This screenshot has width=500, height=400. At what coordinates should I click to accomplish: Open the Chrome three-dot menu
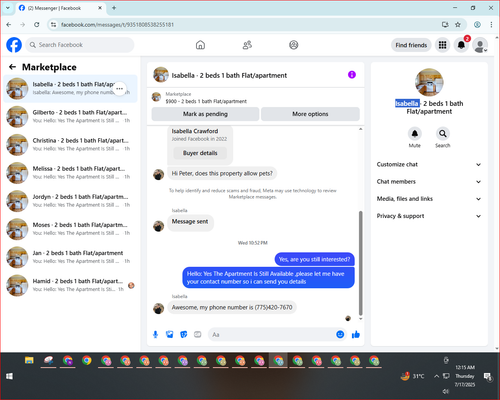point(491,25)
